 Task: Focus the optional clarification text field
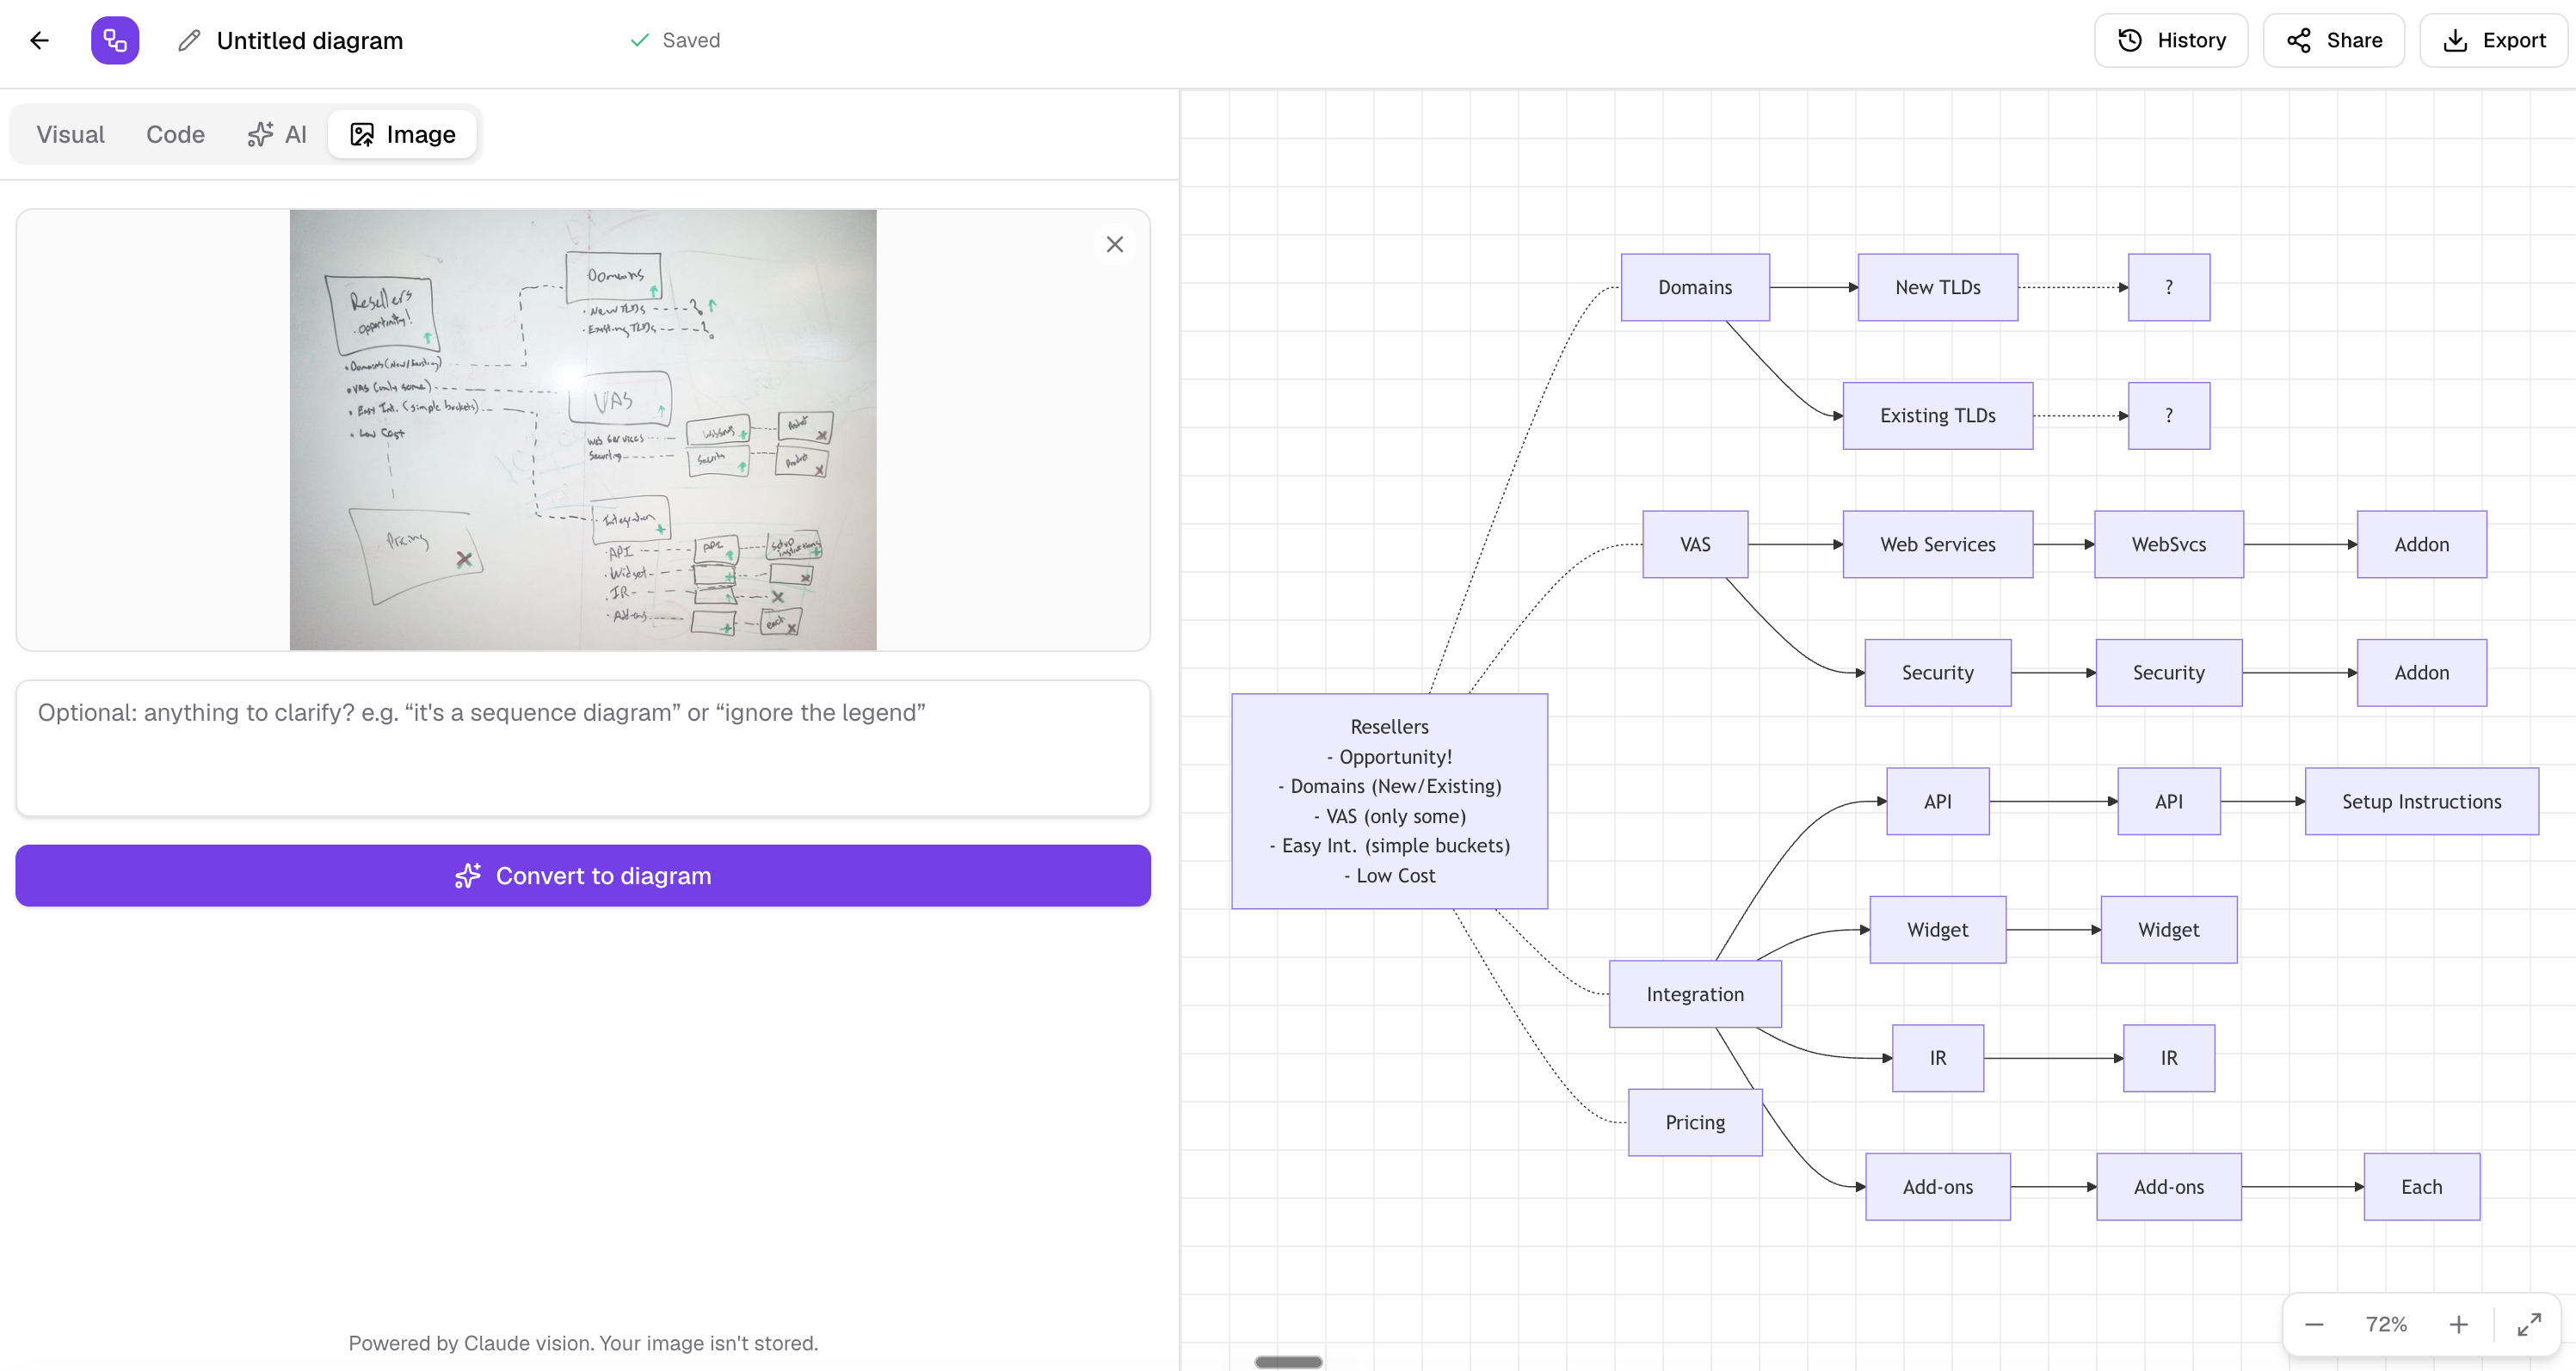(x=583, y=748)
